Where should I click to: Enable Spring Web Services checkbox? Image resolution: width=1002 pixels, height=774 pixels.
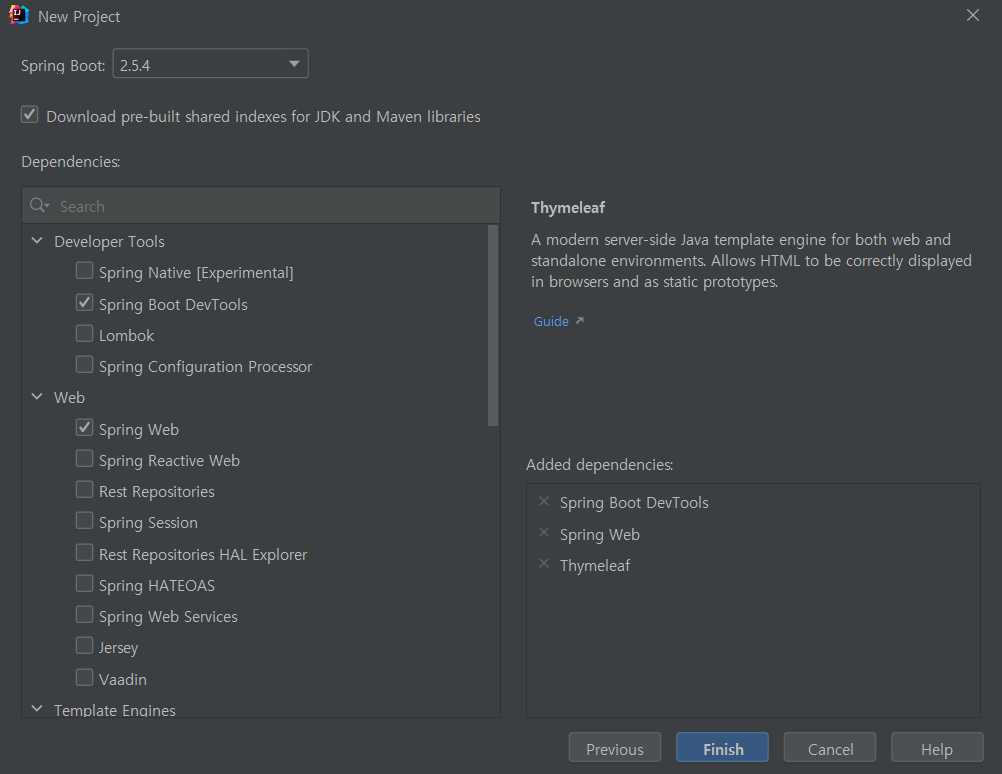[84, 615]
